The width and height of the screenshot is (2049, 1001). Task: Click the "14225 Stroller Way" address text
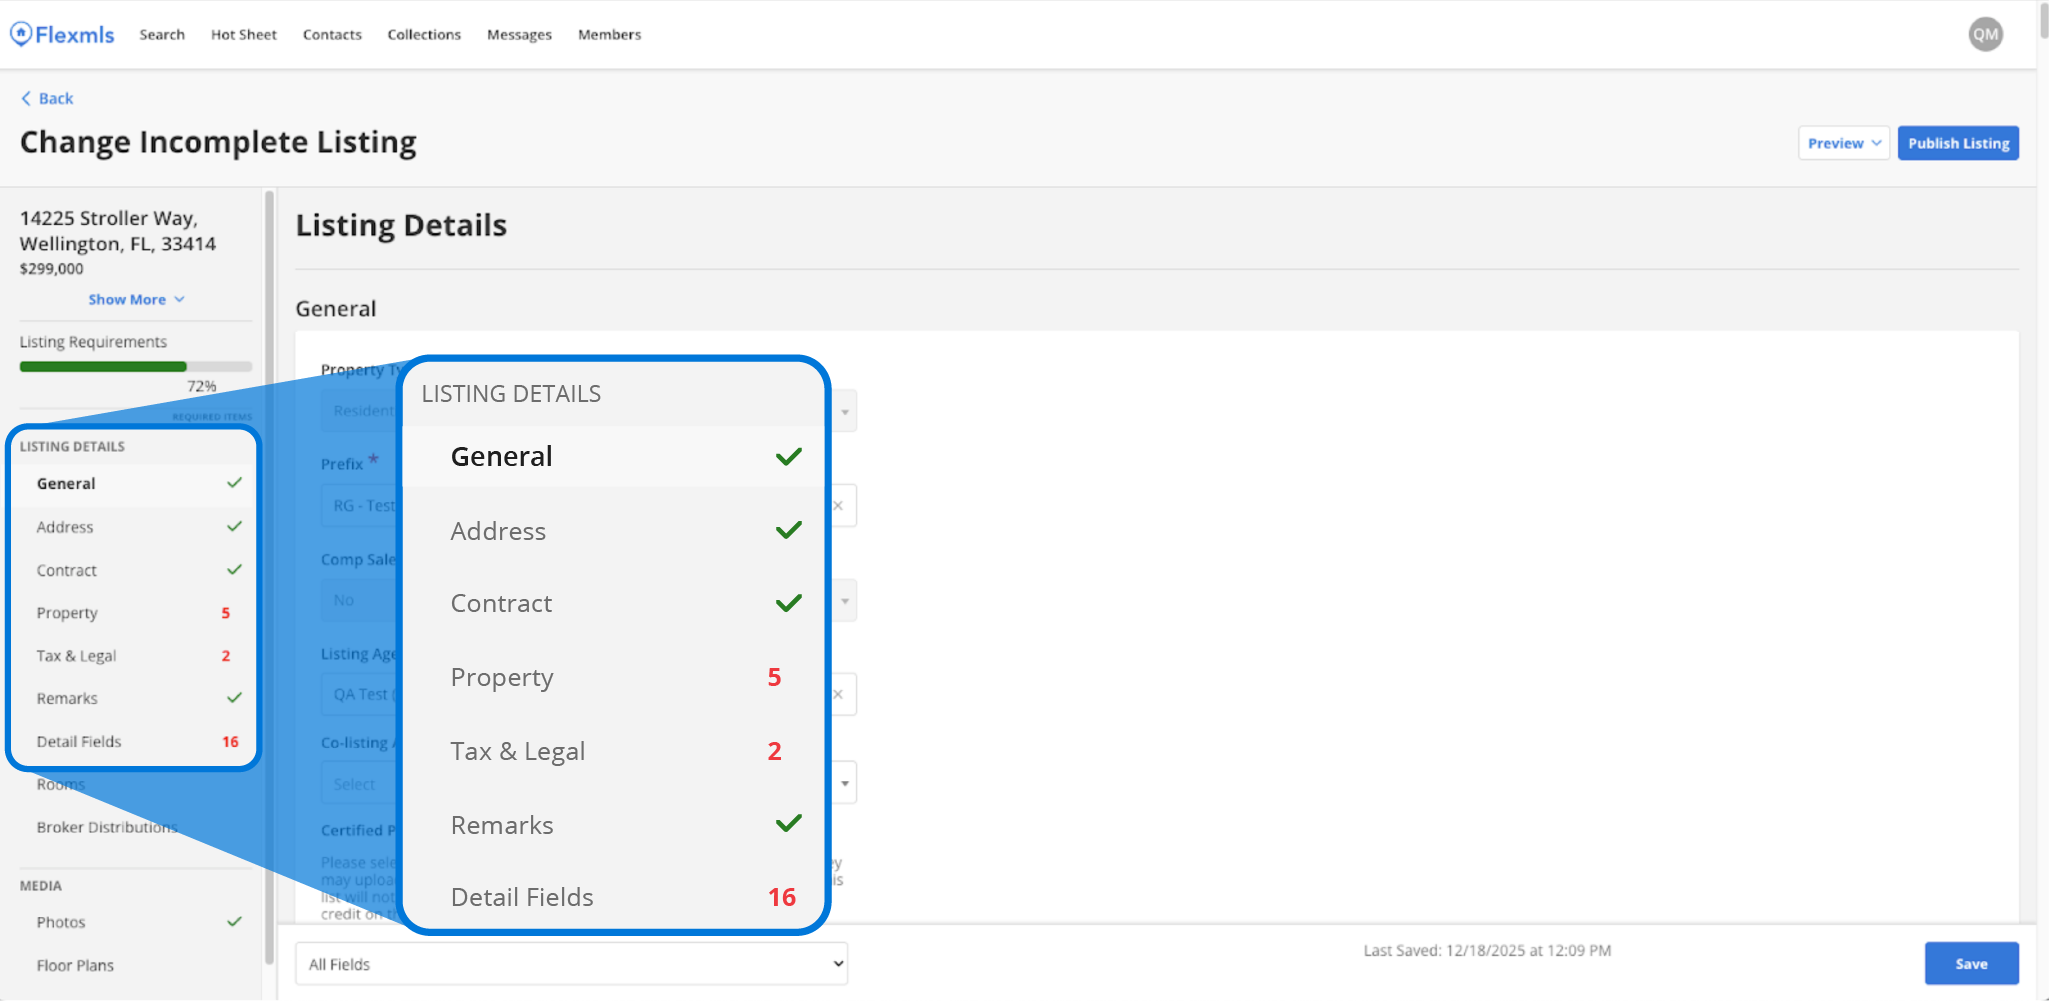click(x=108, y=218)
